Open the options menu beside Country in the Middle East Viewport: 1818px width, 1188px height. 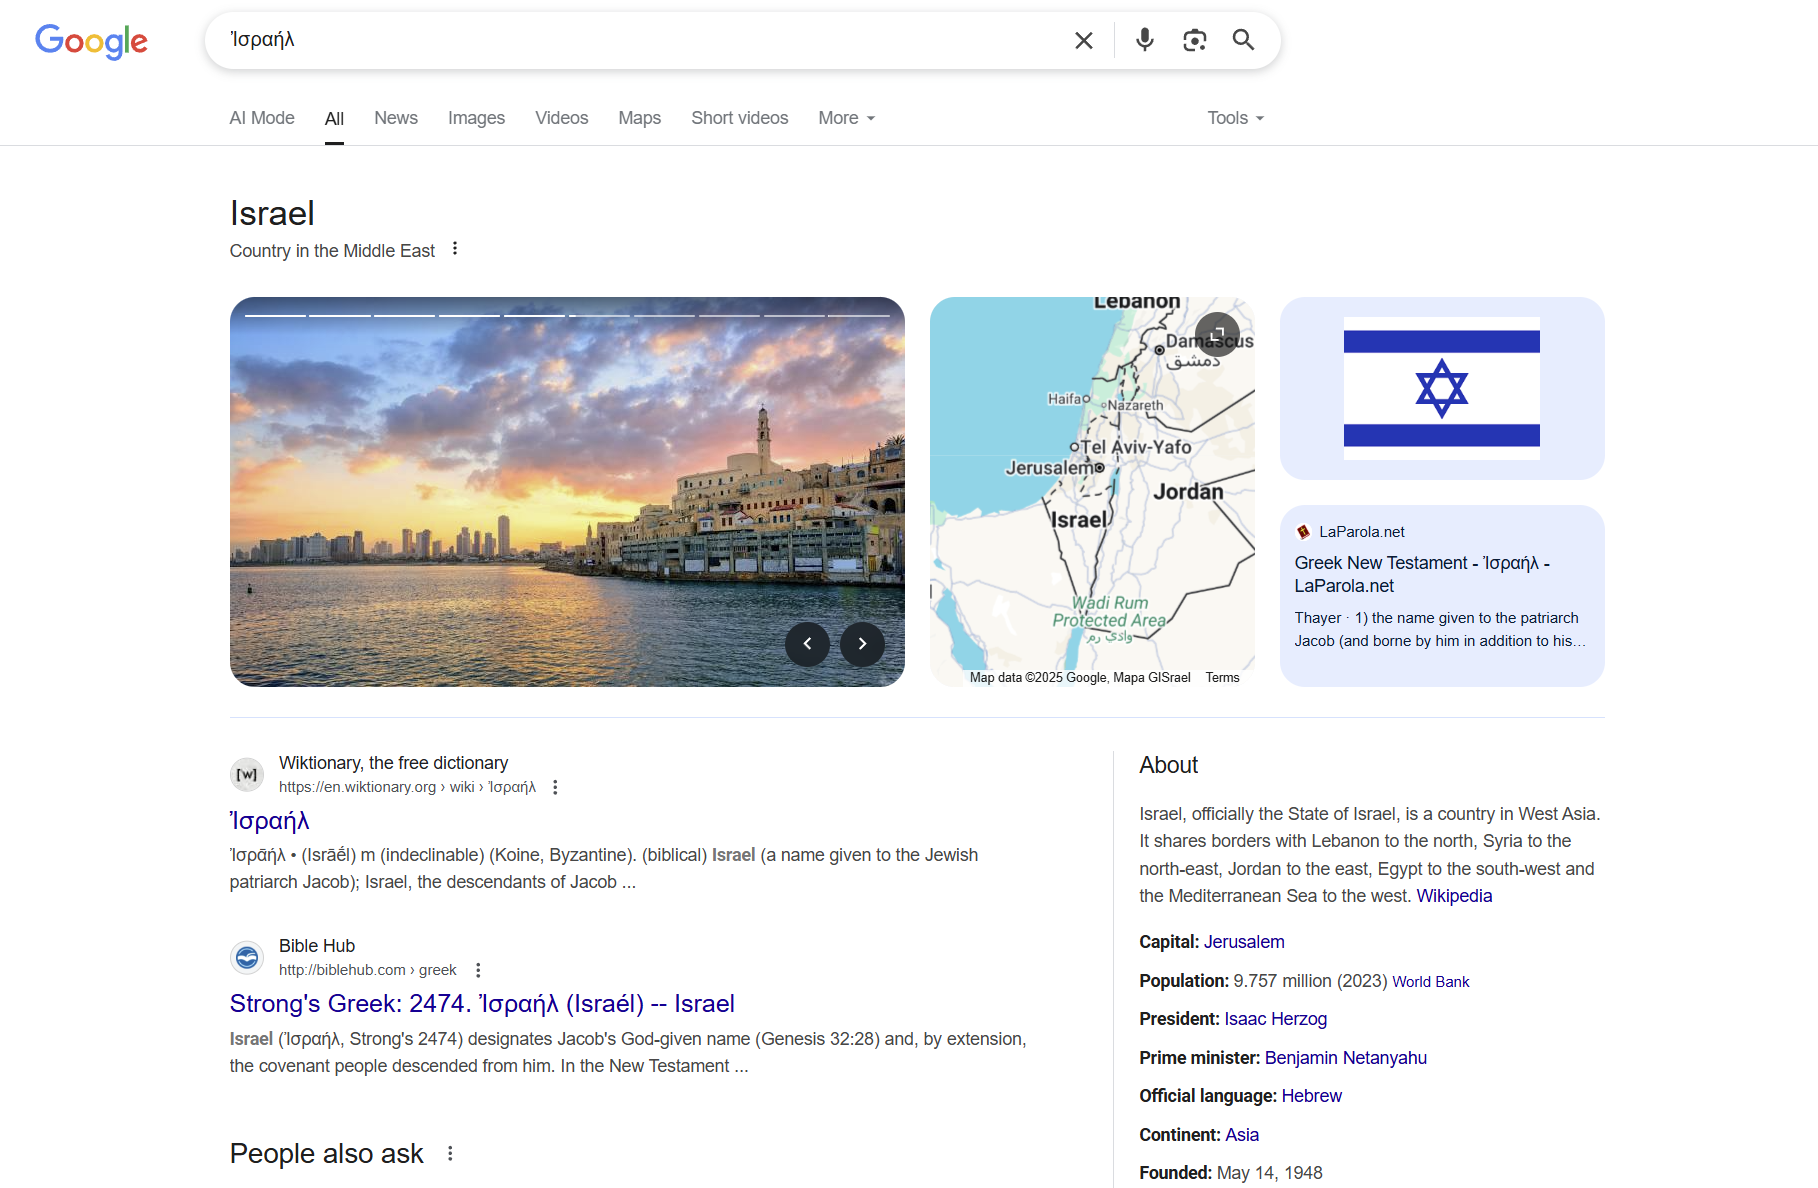455,249
